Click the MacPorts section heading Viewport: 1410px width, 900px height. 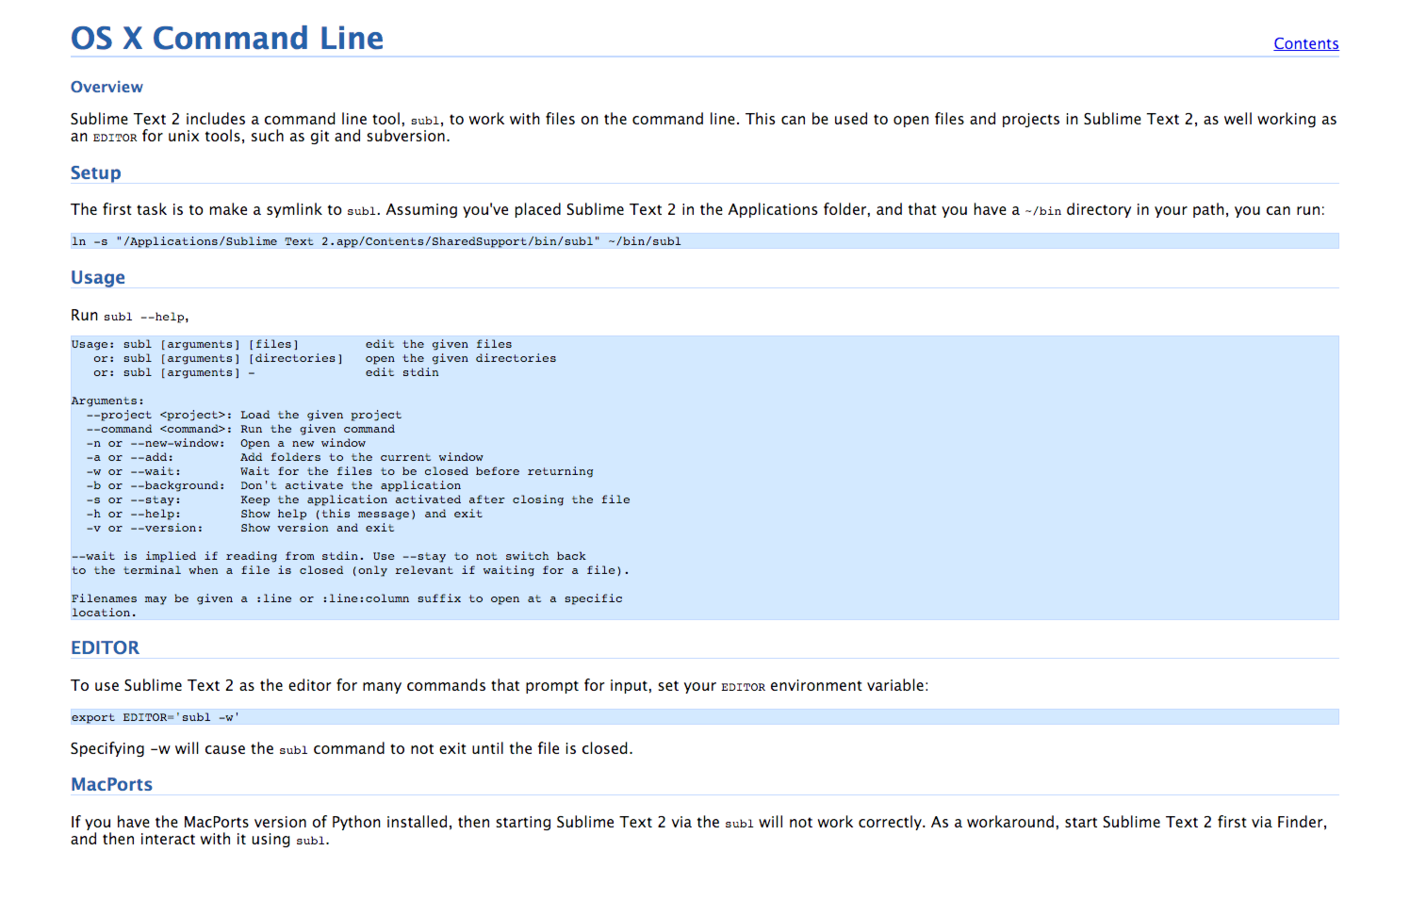(111, 784)
